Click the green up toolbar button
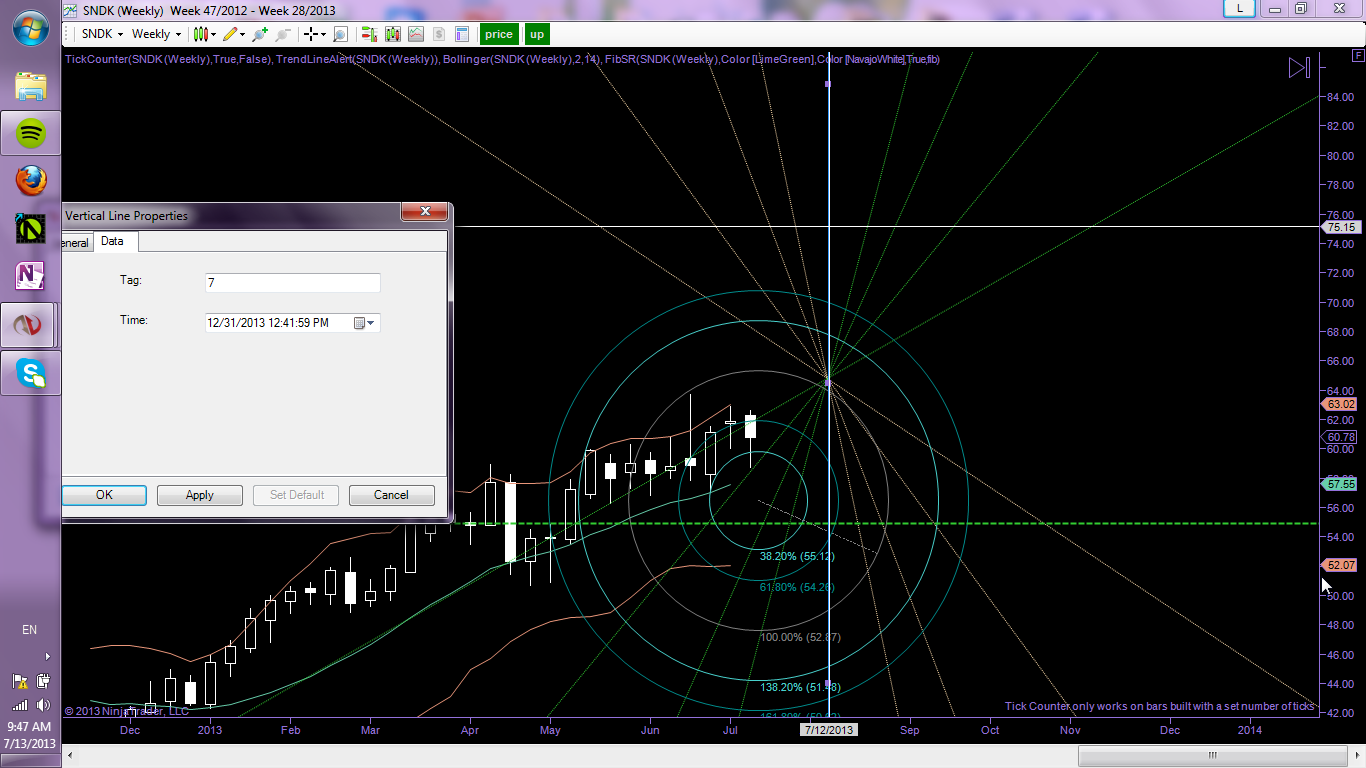Image resolution: width=1366 pixels, height=768 pixels. click(537, 34)
